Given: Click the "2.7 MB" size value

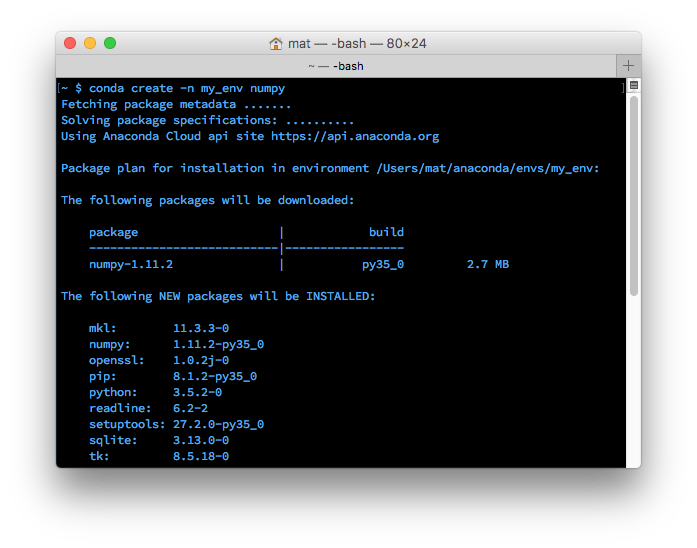Looking at the screenshot, I should point(487,264).
